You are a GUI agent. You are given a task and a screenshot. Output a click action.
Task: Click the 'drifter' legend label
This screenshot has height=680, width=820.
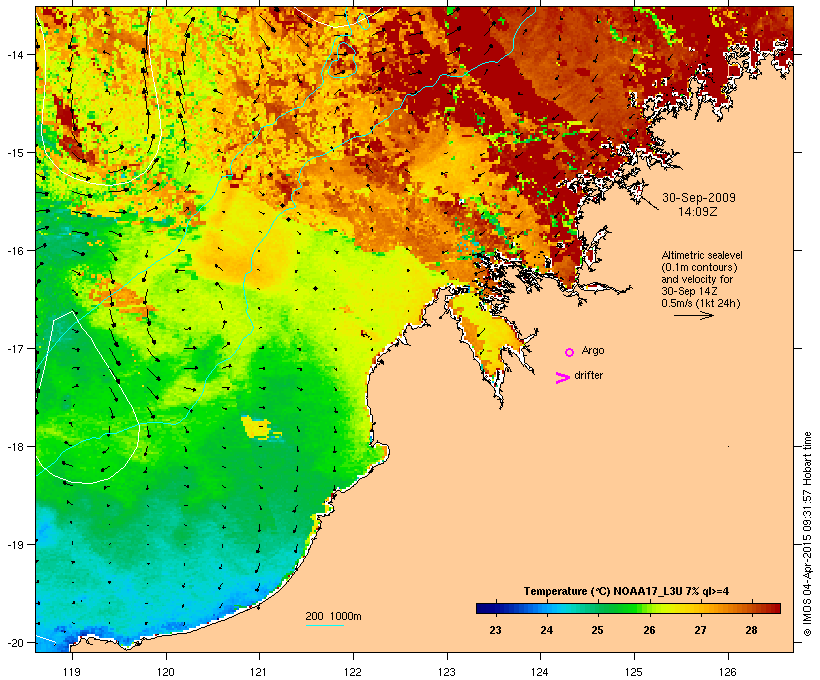[x=588, y=375]
